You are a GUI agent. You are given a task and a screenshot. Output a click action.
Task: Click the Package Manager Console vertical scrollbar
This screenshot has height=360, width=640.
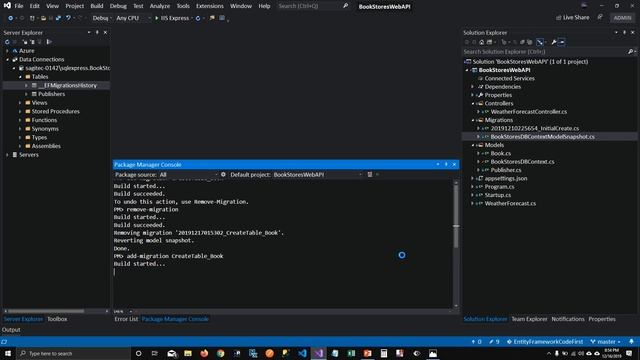tap(456, 216)
